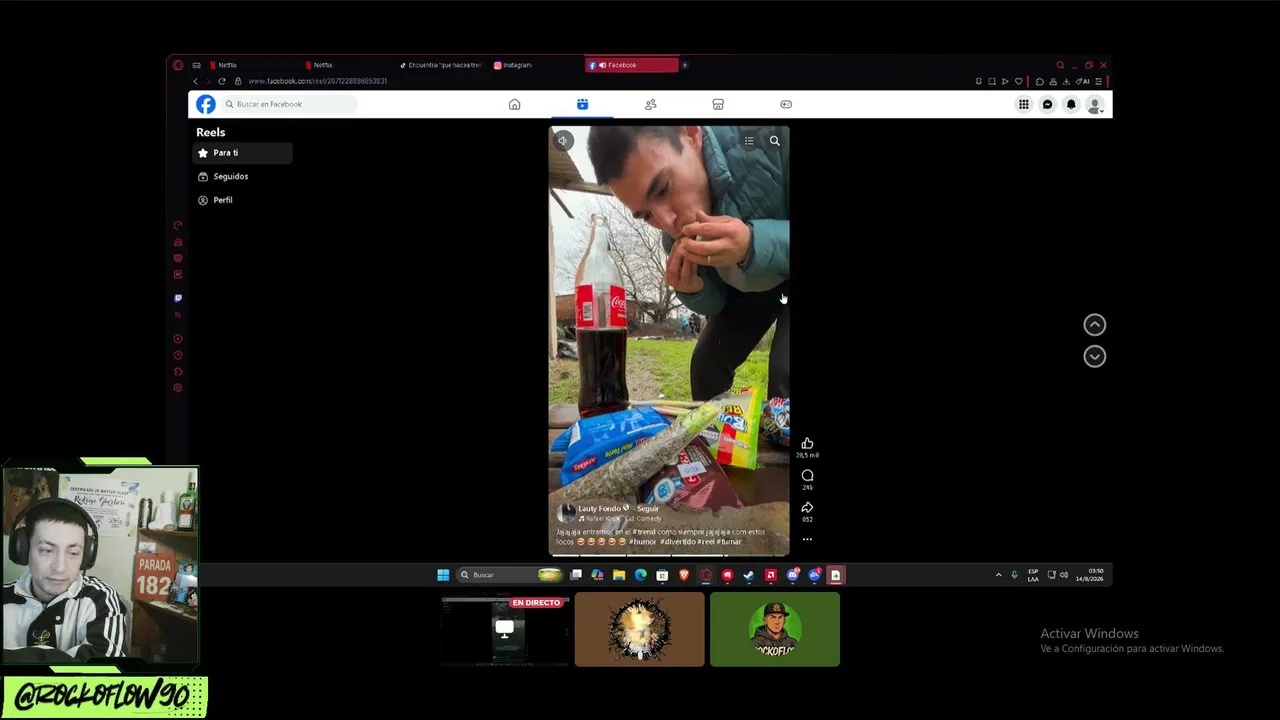1280x720 pixels.
Task: Go back in browser history
Action: click(195, 81)
